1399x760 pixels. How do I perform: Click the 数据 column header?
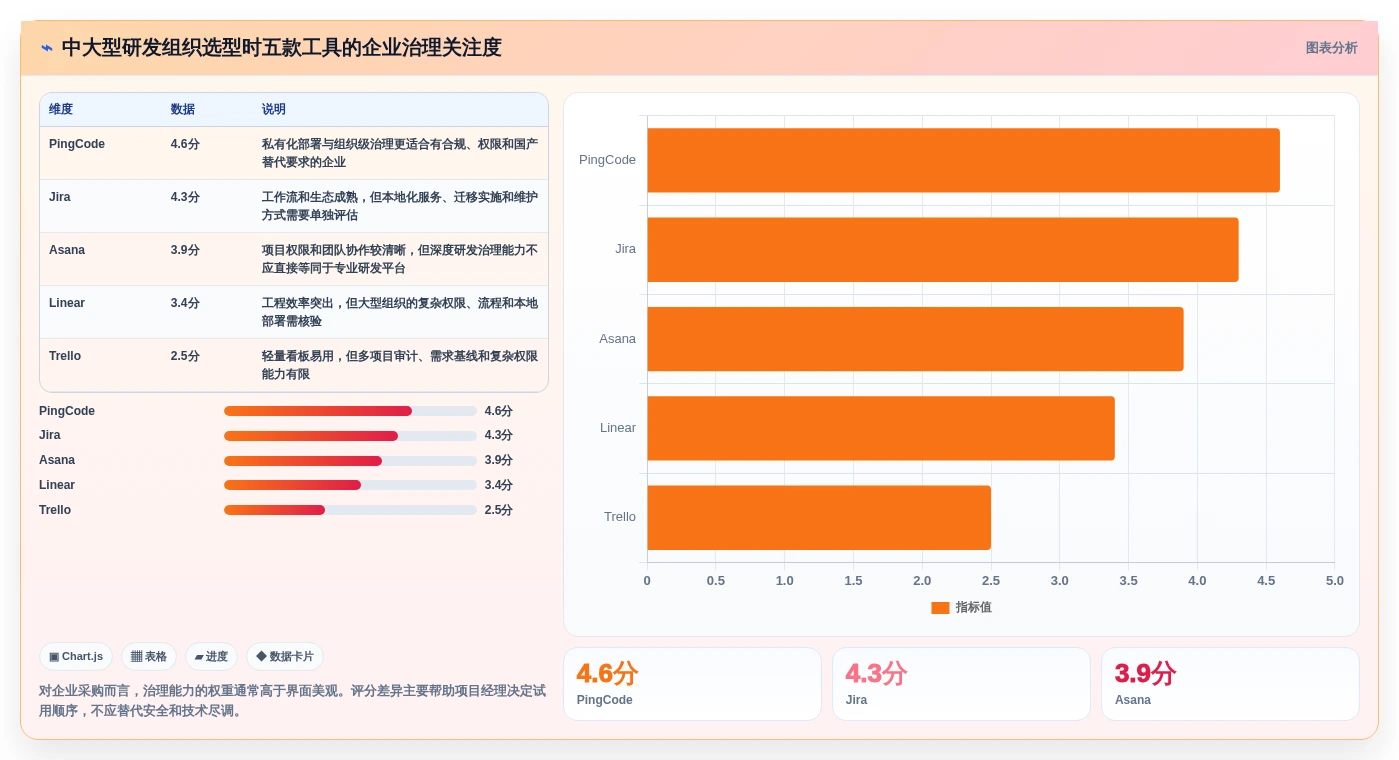(183, 110)
